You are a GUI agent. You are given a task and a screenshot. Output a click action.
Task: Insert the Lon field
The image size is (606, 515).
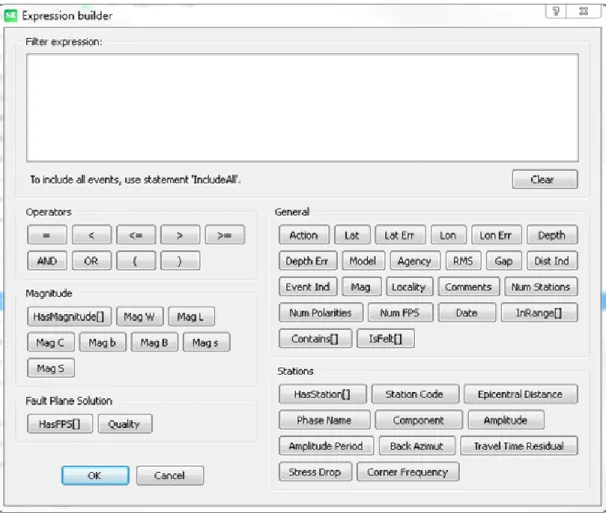click(448, 235)
